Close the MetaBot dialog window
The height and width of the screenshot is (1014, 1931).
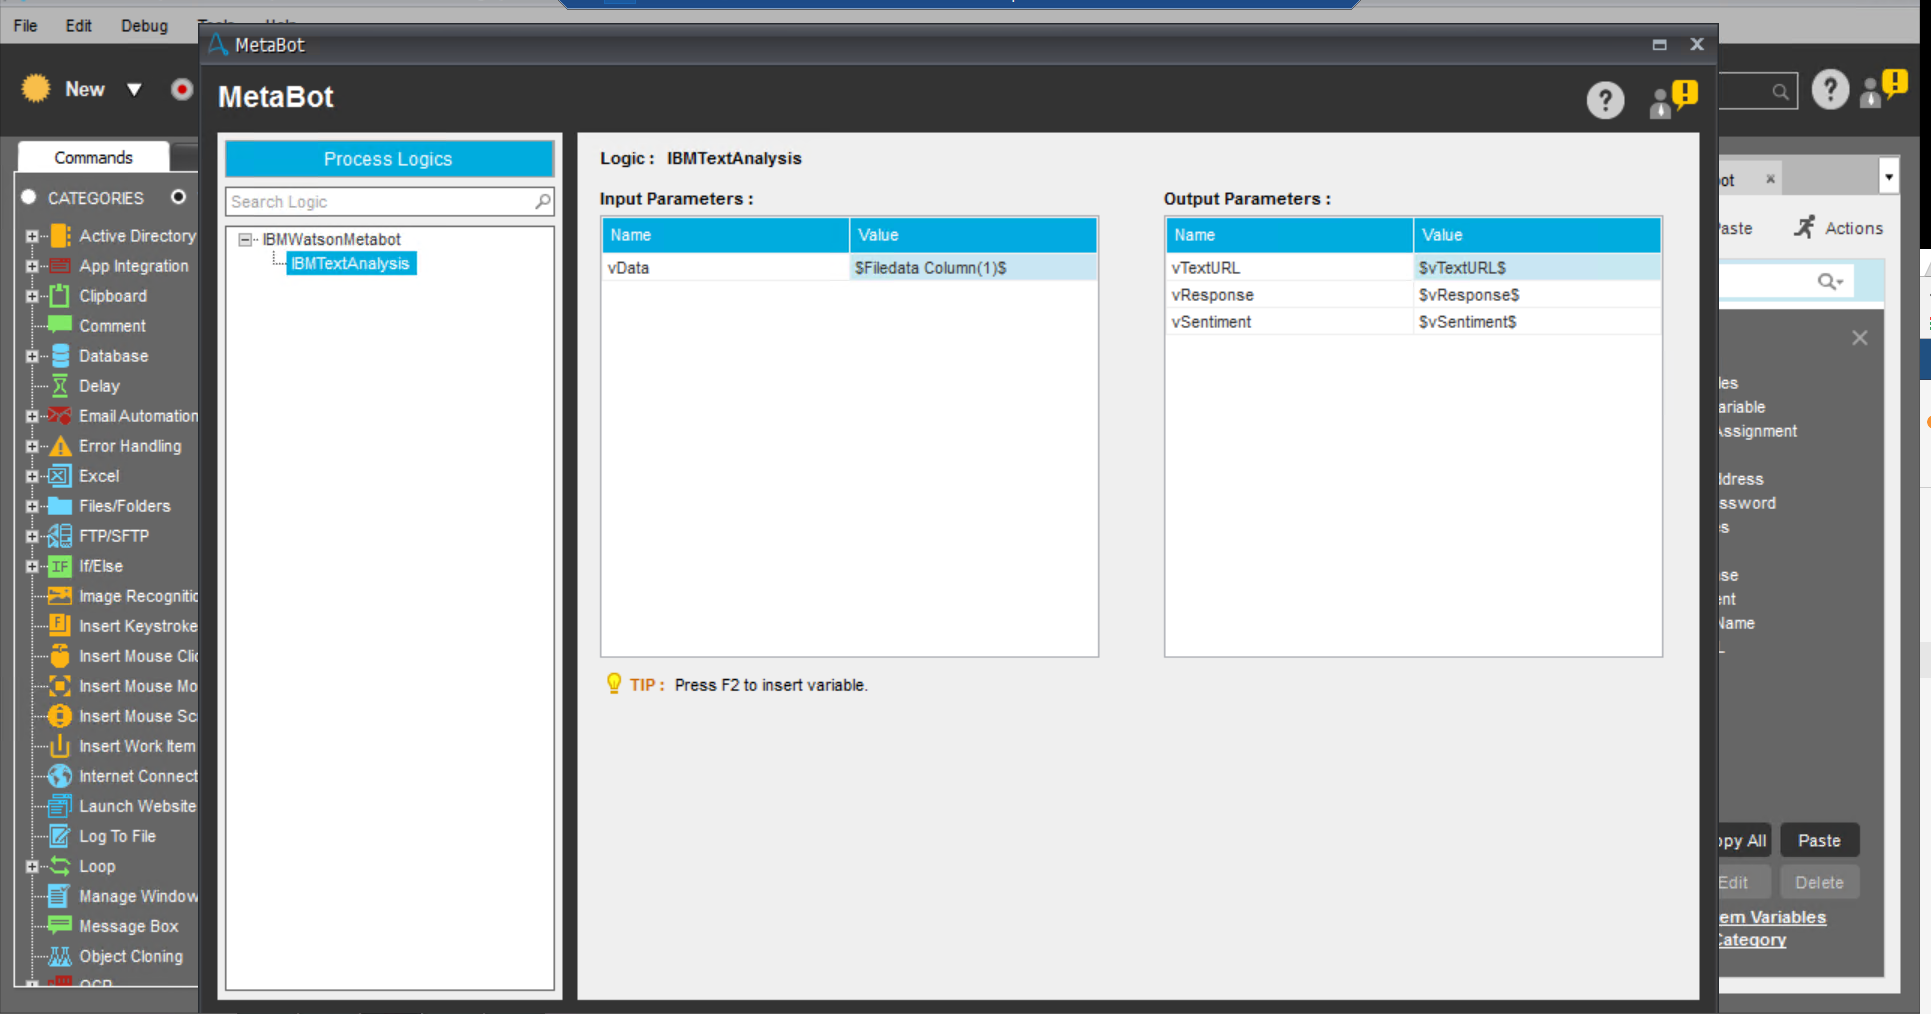(1697, 44)
